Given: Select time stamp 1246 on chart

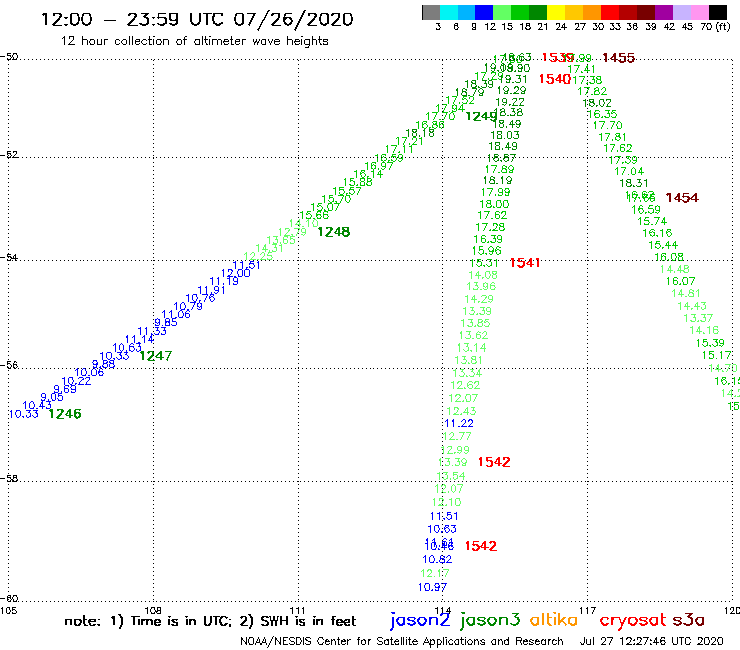Looking at the screenshot, I should pyautogui.click(x=65, y=414).
